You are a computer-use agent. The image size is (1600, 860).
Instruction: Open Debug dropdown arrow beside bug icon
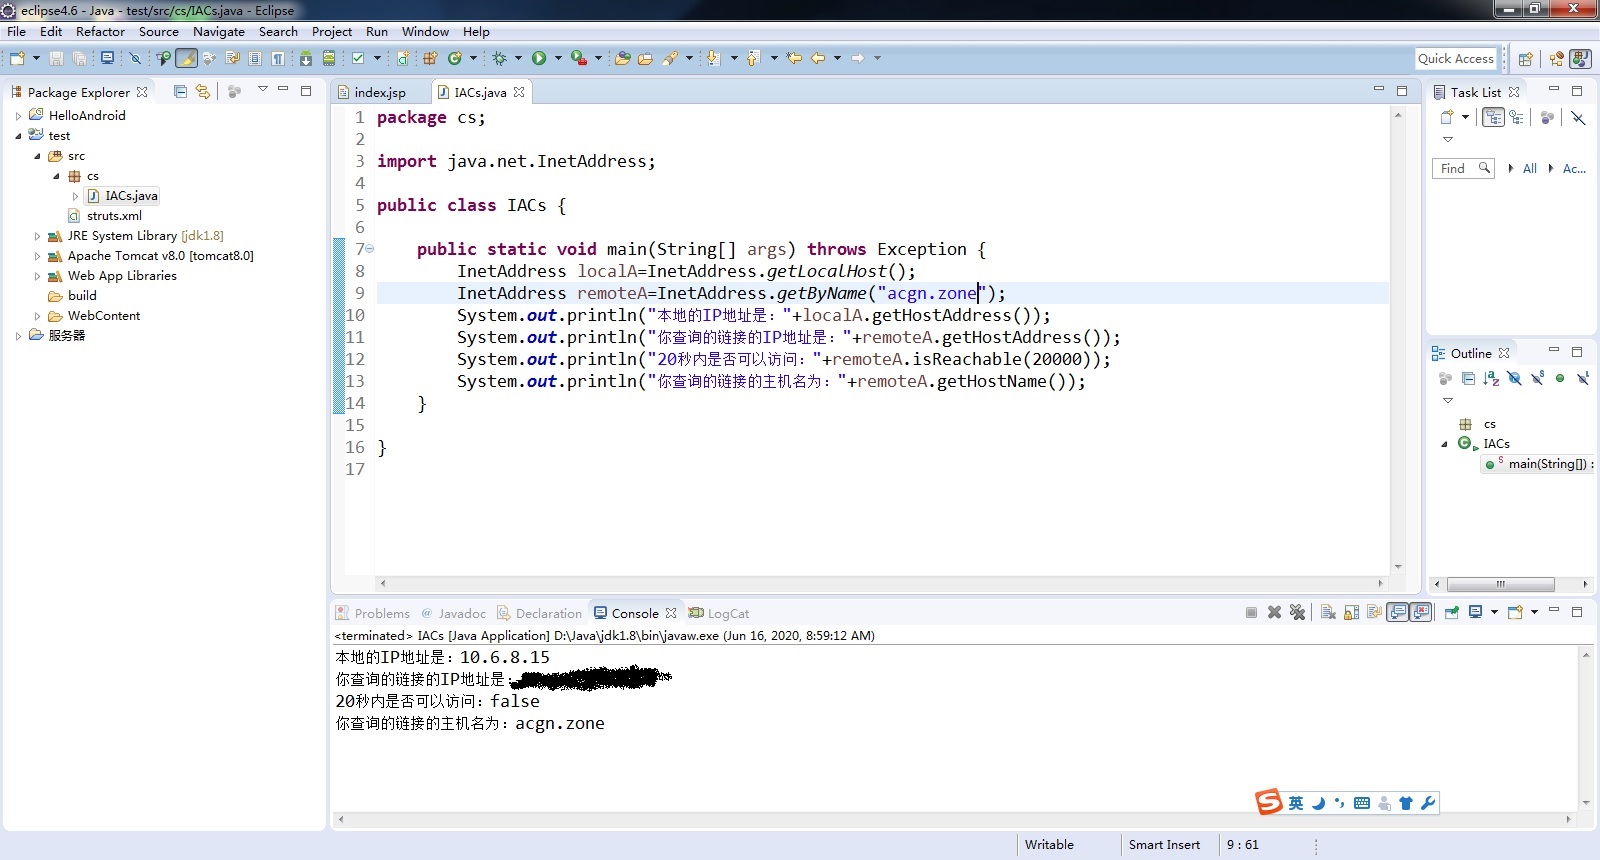[518, 58]
